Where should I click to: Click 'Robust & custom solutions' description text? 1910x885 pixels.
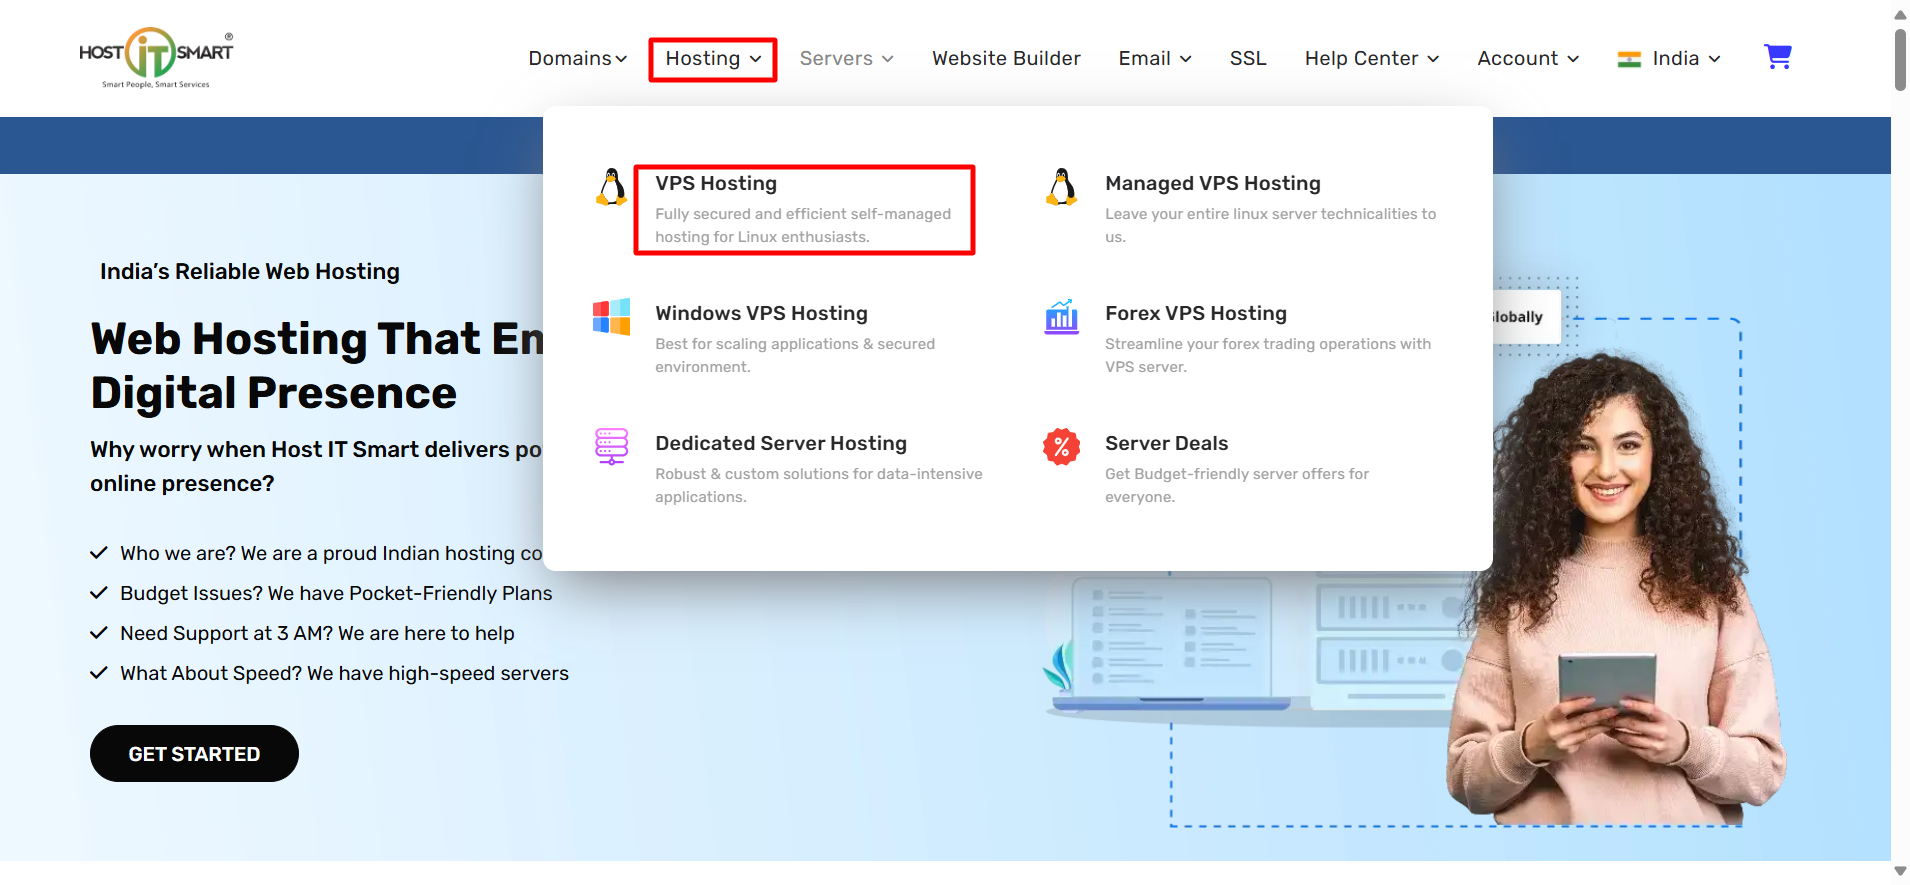point(819,485)
